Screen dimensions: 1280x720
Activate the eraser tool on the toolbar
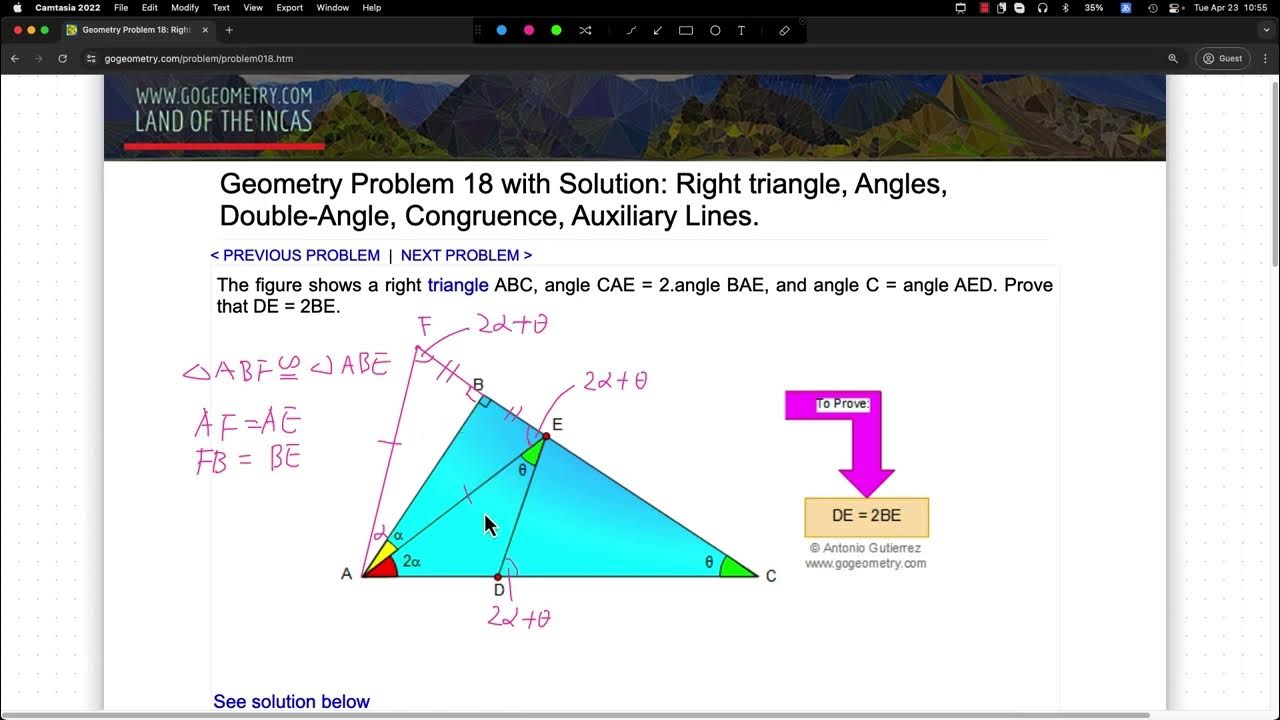click(x=783, y=30)
